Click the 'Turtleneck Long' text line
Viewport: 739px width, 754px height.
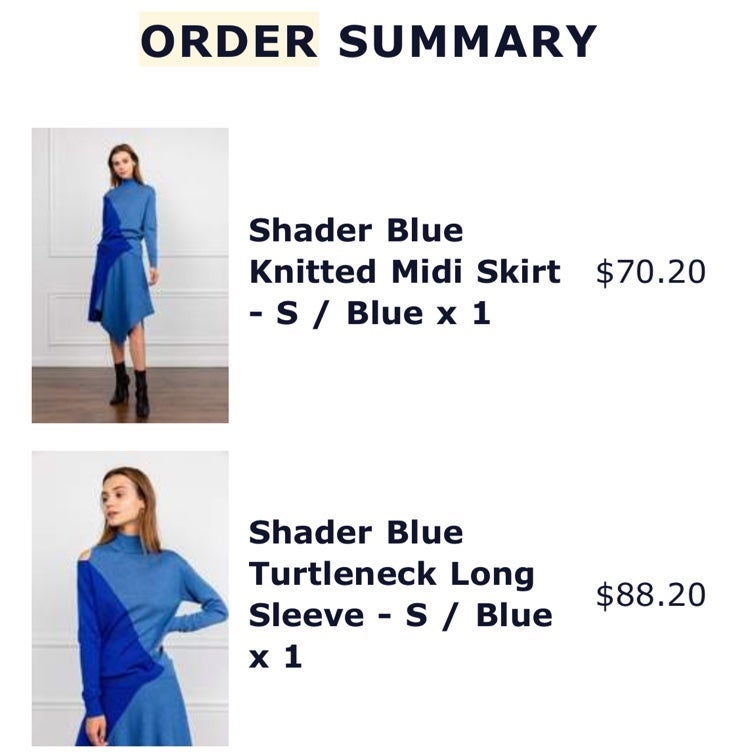click(x=391, y=574)
